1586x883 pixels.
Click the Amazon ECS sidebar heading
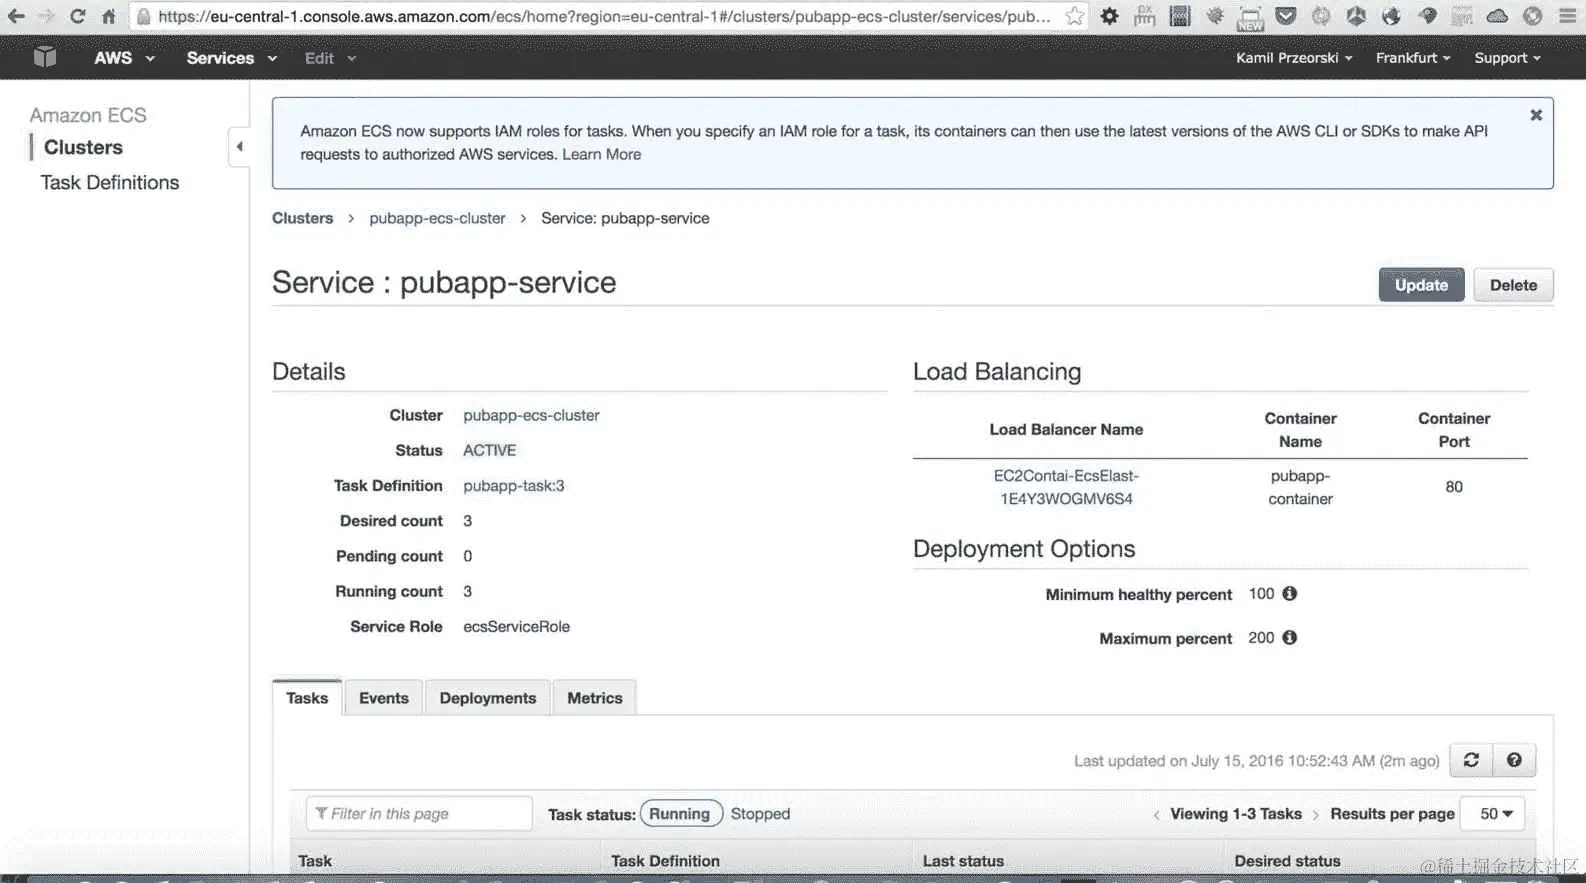tap(88, 115)
